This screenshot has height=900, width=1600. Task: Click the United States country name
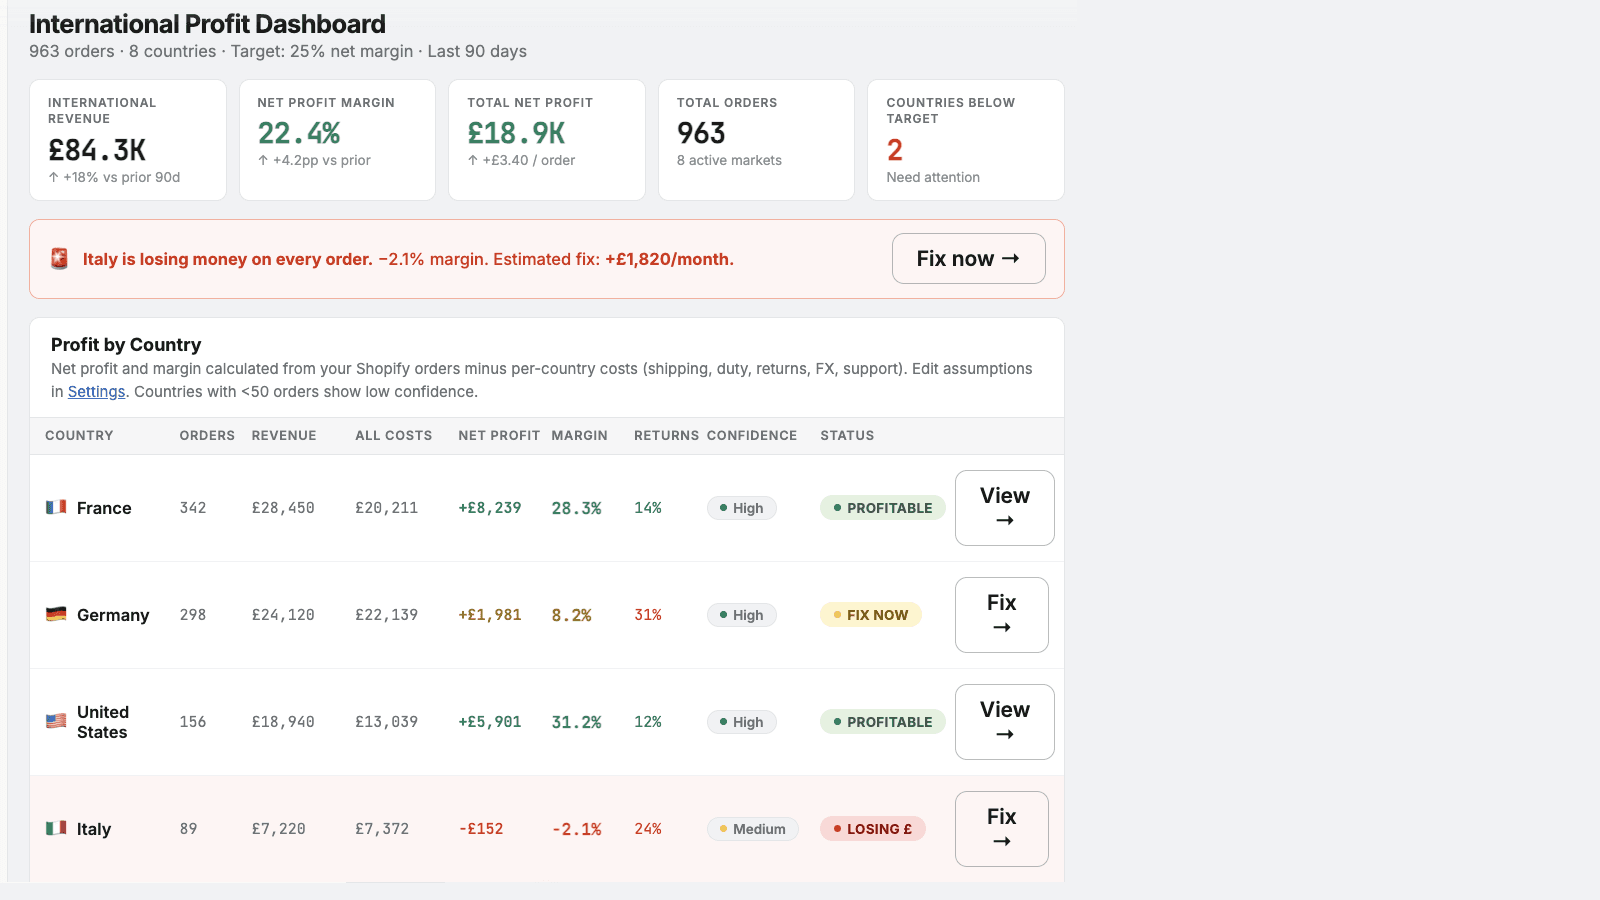(103, 722)
